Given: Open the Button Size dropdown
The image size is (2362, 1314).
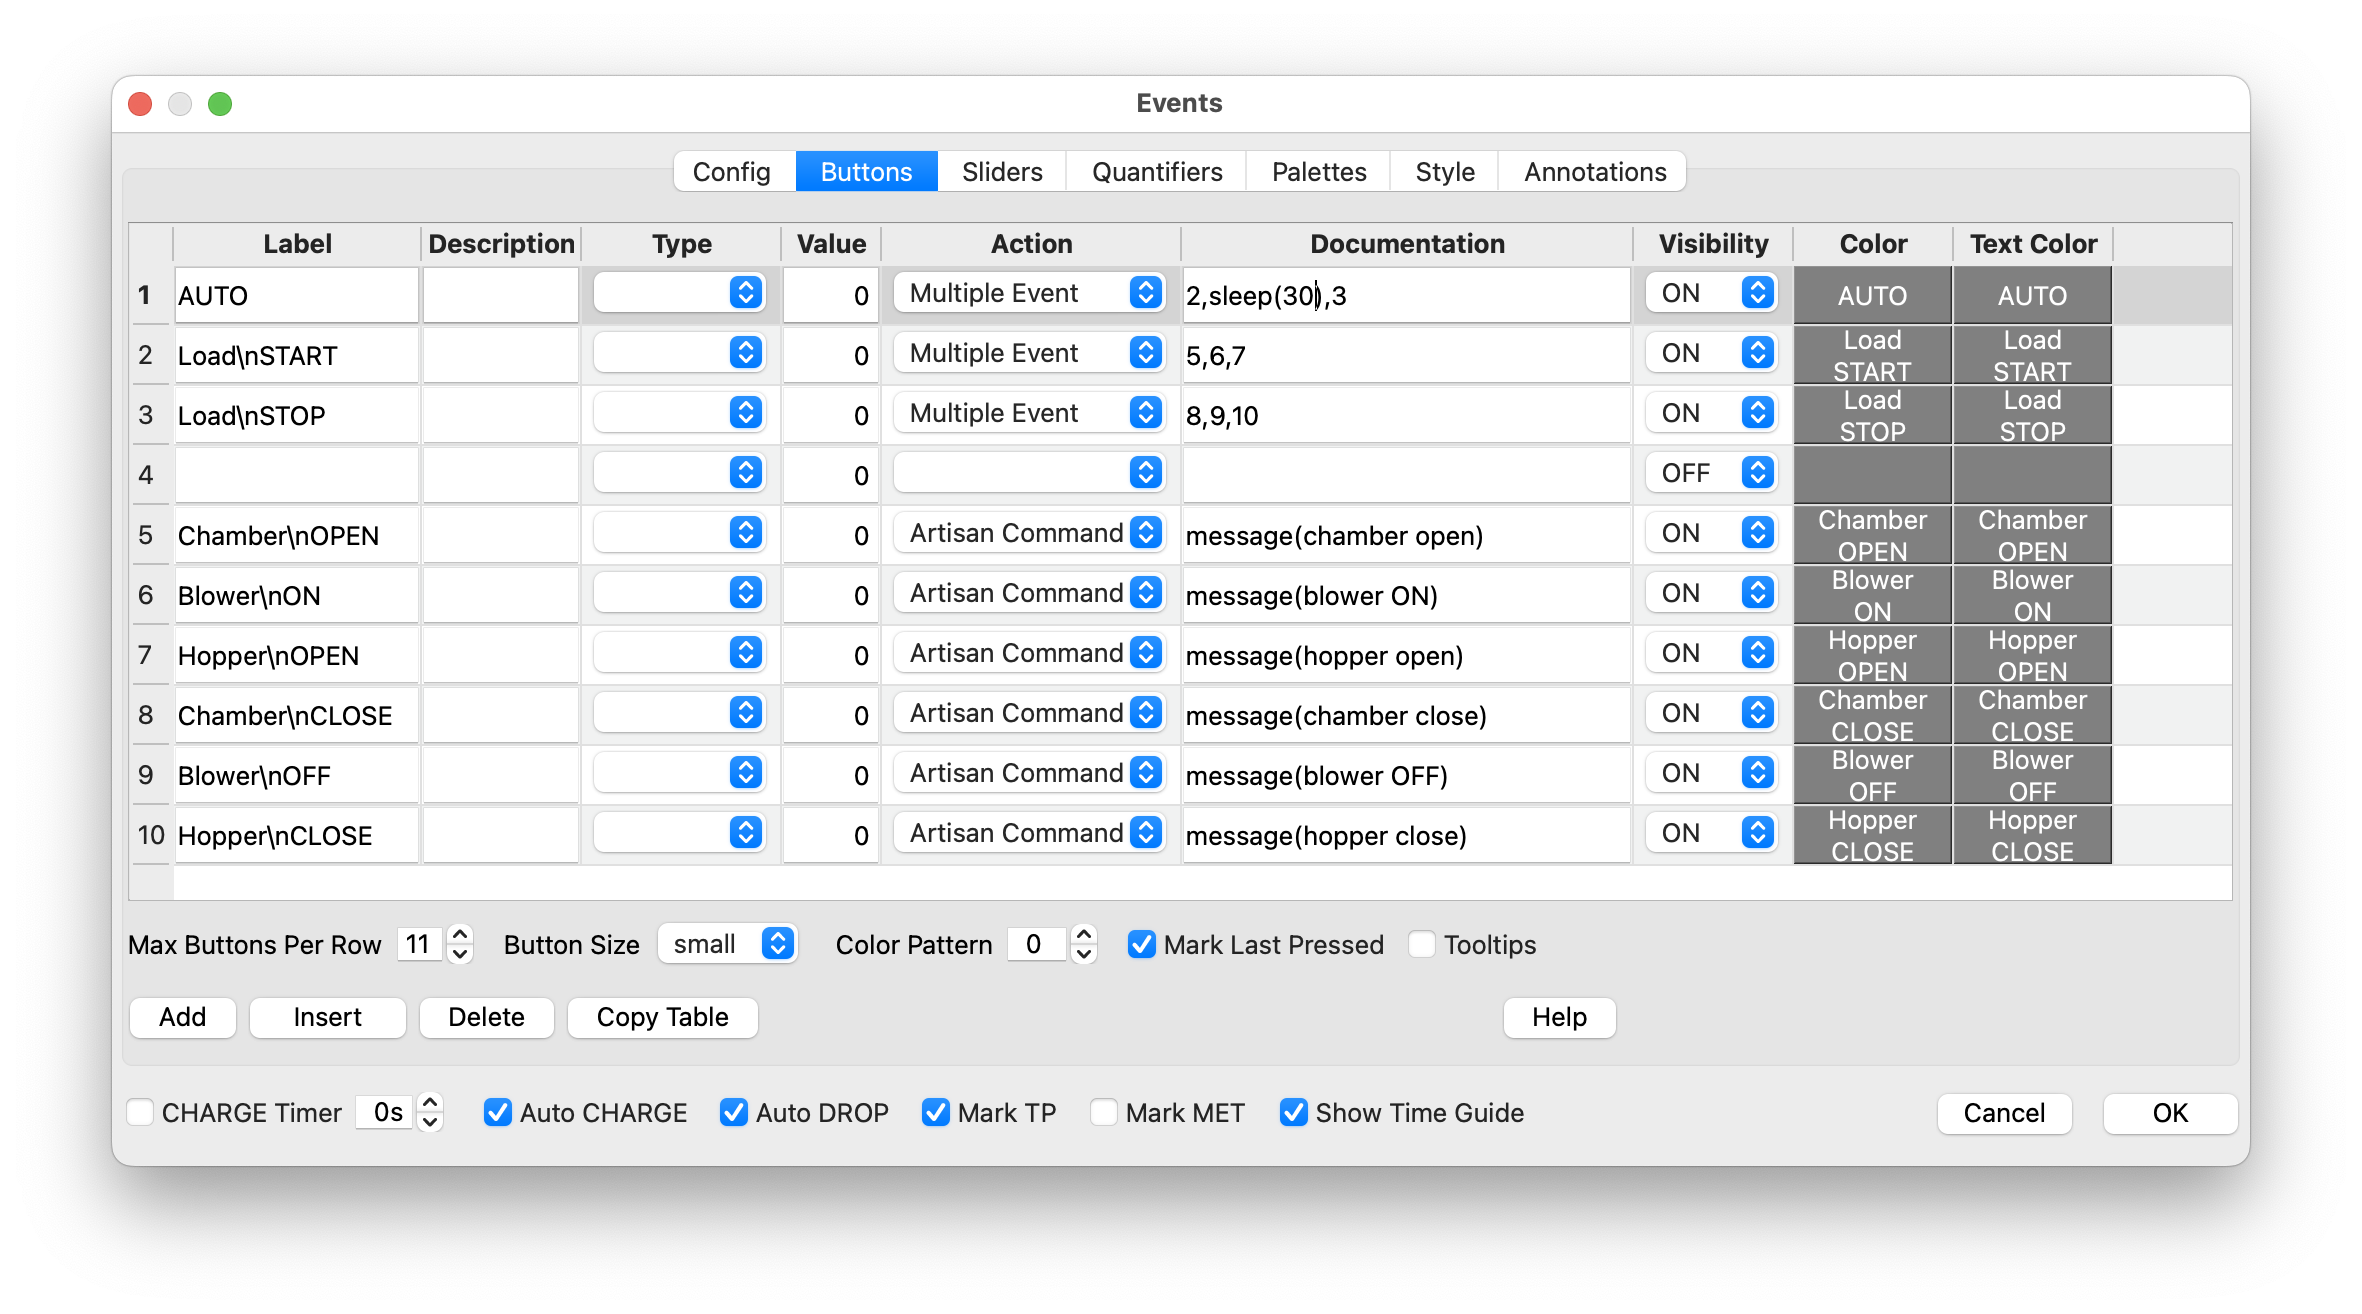Looking at the screenshot, I should 727,944.
